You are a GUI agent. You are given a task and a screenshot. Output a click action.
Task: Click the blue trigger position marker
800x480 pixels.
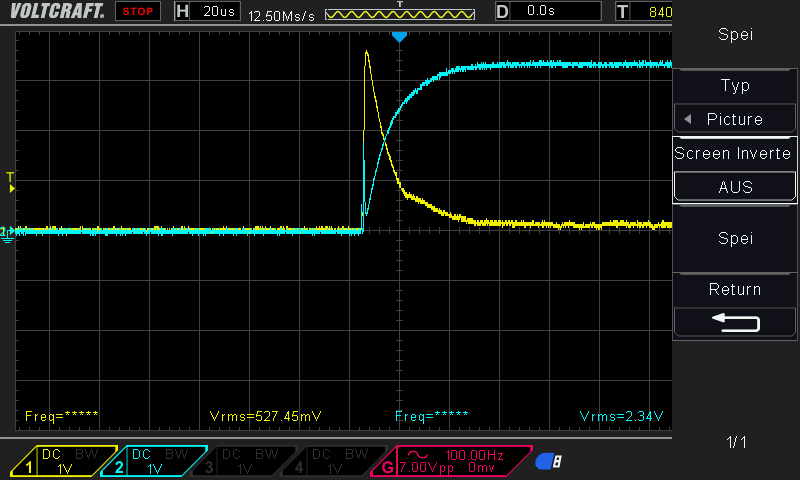pos(399,37)
